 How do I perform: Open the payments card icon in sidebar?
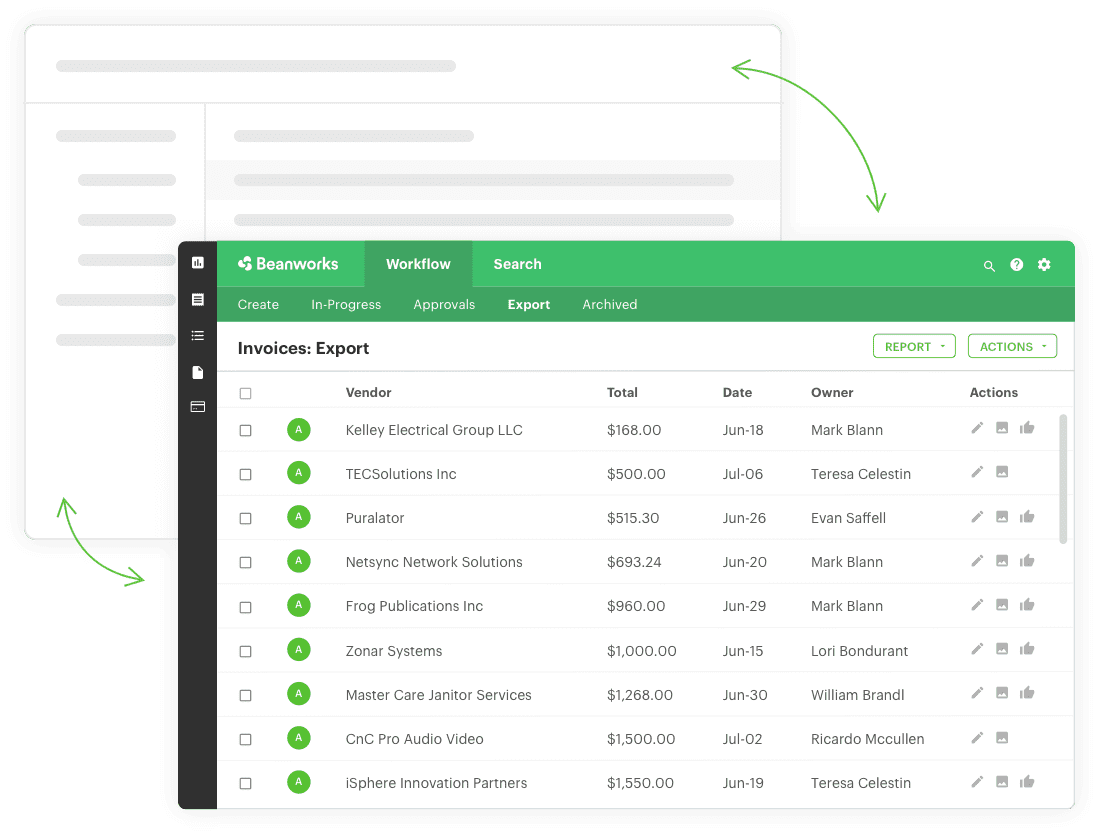tap(197, 406)
